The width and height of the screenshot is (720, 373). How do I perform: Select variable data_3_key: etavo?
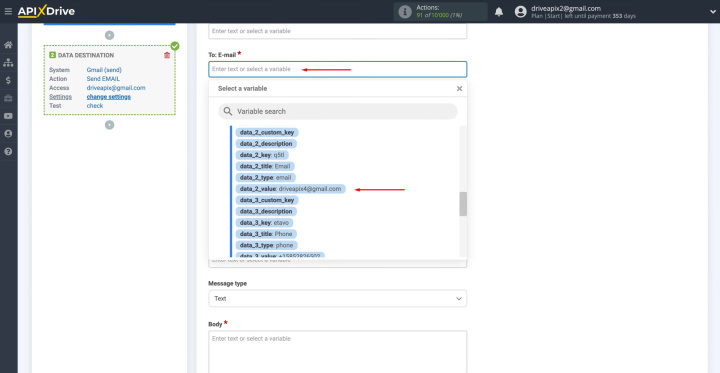pyautogui.click(x=264, y=223)
